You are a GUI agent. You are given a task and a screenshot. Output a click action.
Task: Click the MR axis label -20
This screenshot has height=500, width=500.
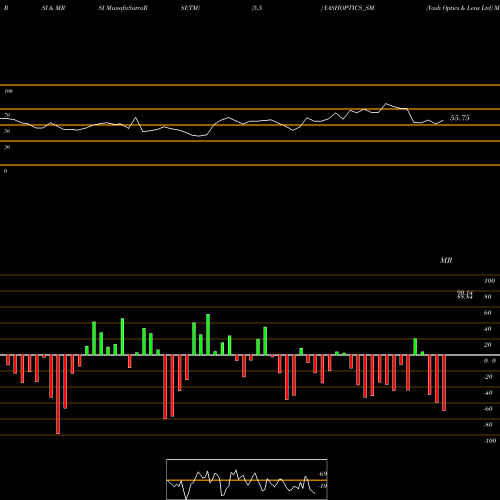[488, 377]
